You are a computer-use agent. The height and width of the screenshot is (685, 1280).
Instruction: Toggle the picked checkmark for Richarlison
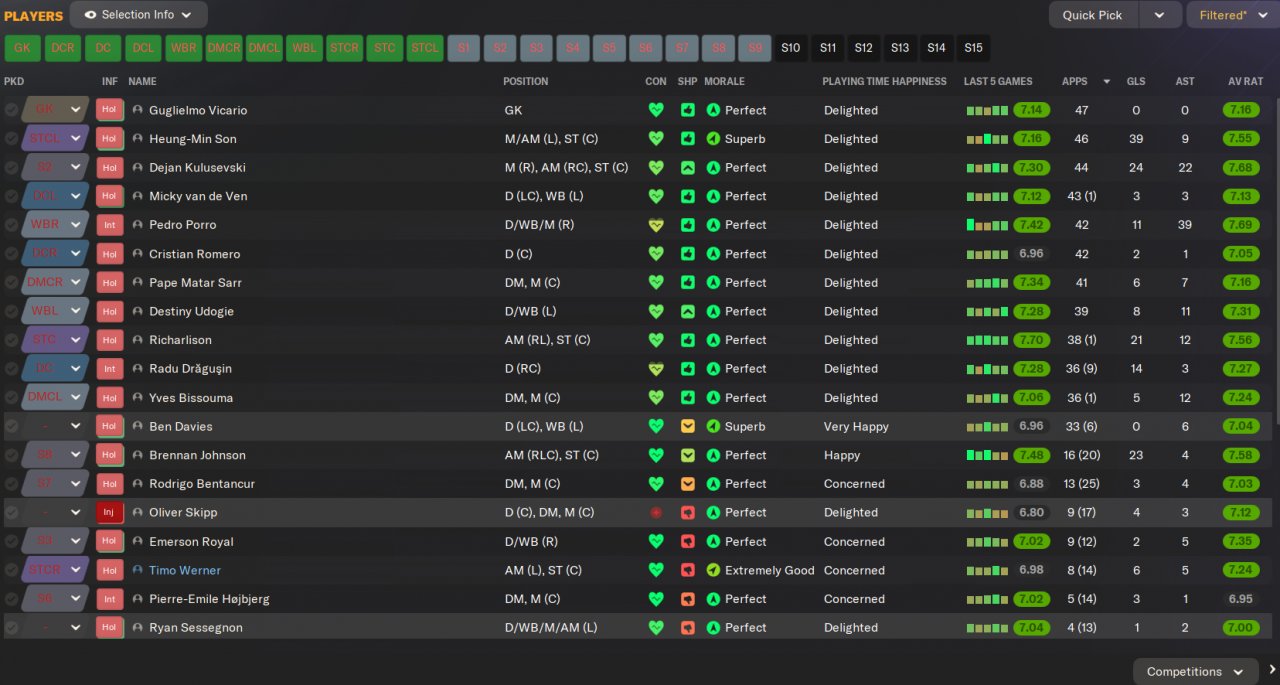[x=11, y=340]
